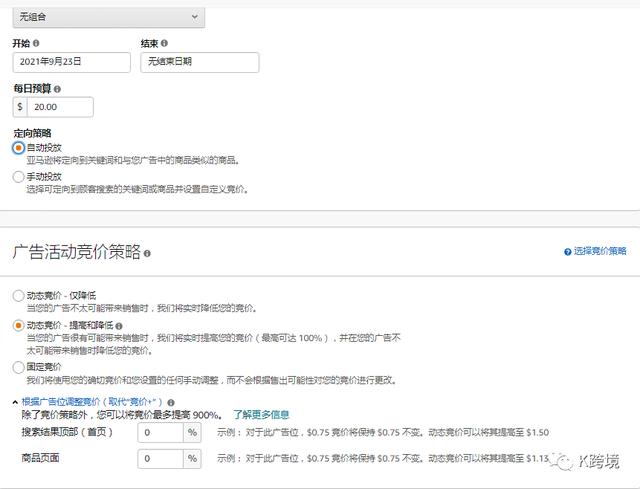The width and height of the screenshot is (640, 489).
Task: Open start date field 2021年9月23日
Action: coord(71,62)
